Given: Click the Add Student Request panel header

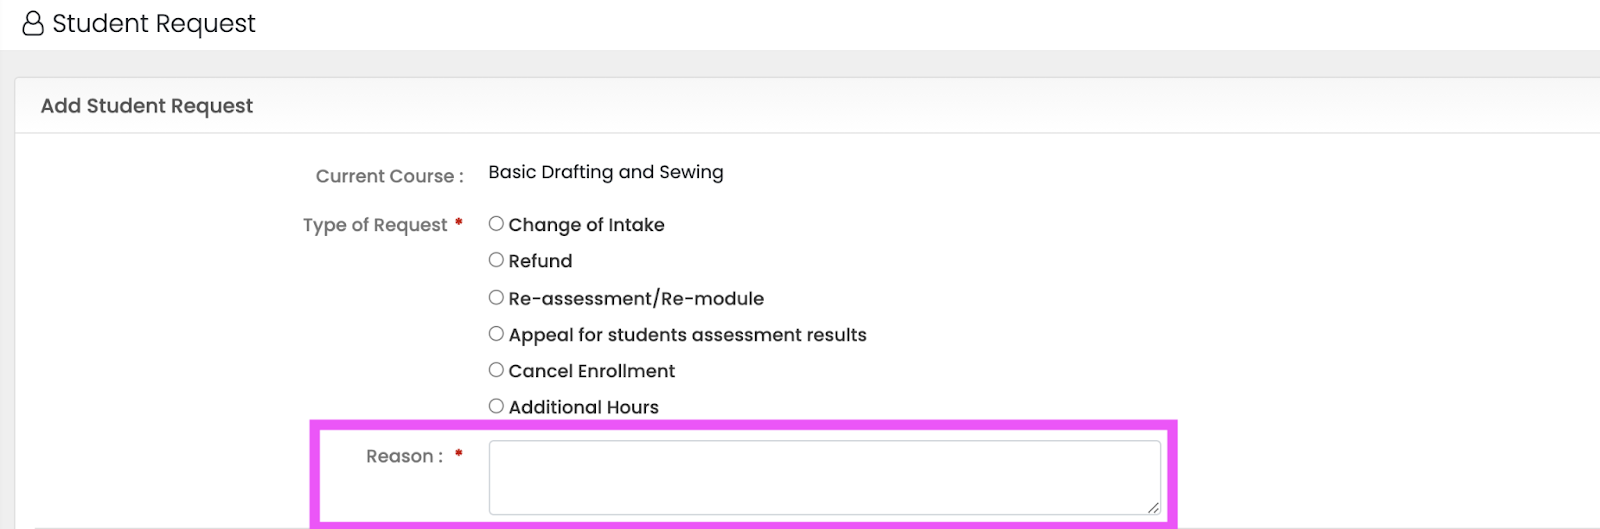Looking at the screenshot, I should coord(147,106).
